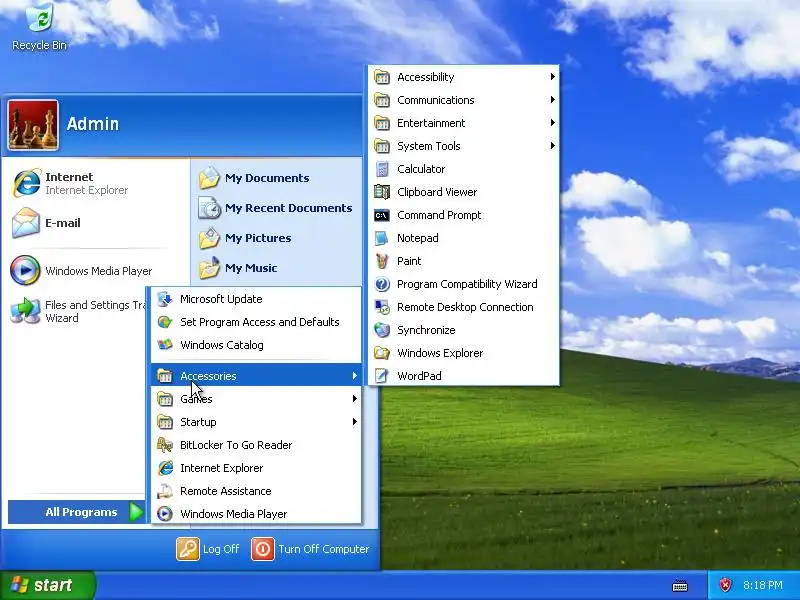800x600 pixels.
Task: Click the green All Programs arrow
Action: (x=136, y=512)
